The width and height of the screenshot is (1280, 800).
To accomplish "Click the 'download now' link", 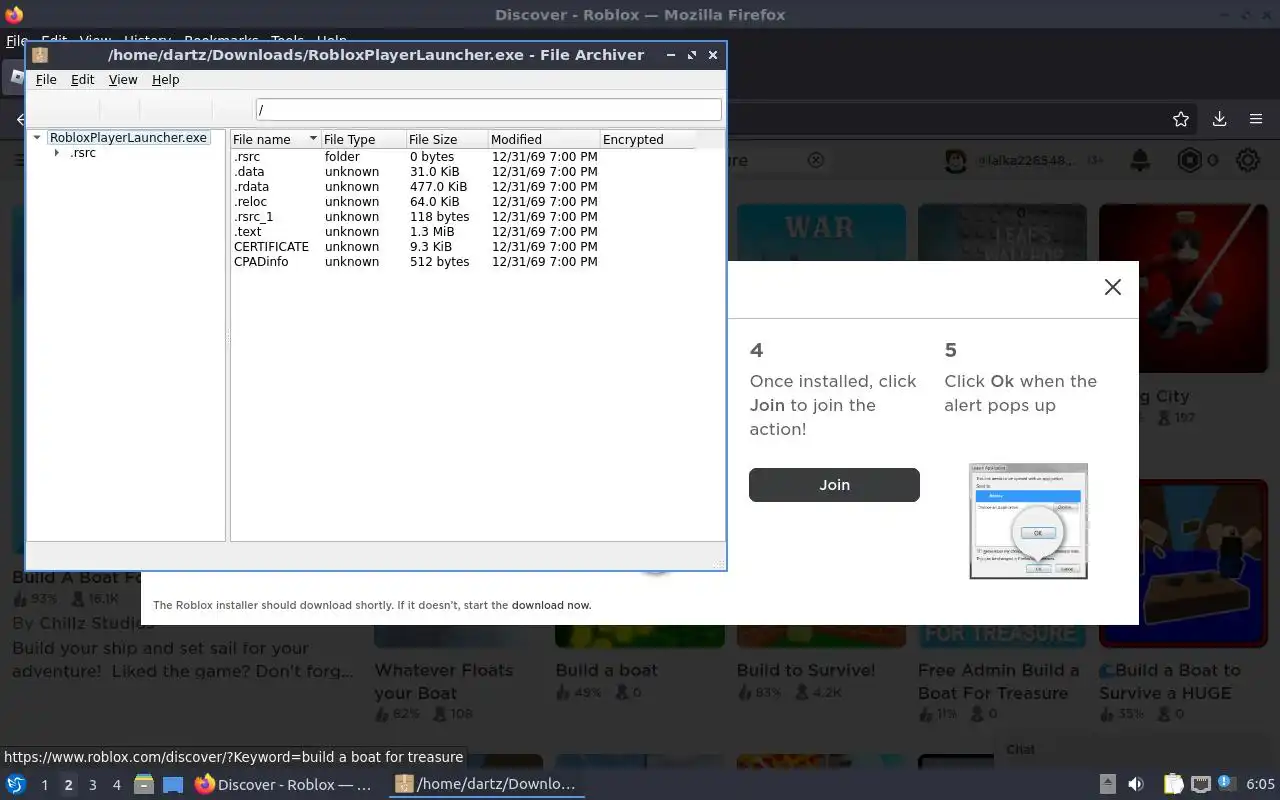I will (551, 605).
